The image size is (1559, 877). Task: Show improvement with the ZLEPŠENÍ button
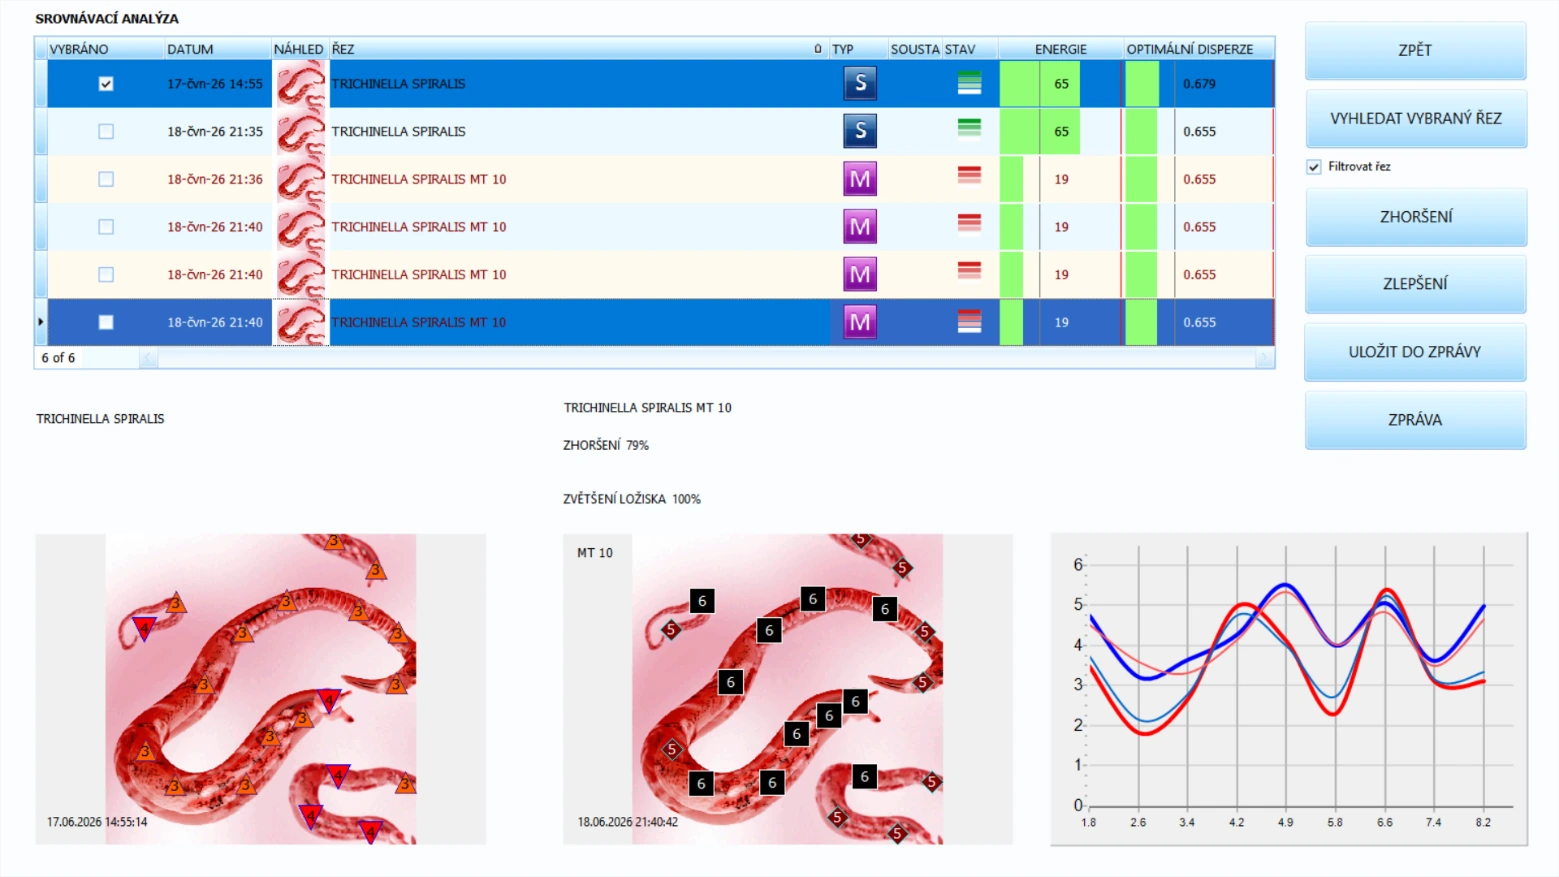pyautogui.click(x=1415, y=284)
